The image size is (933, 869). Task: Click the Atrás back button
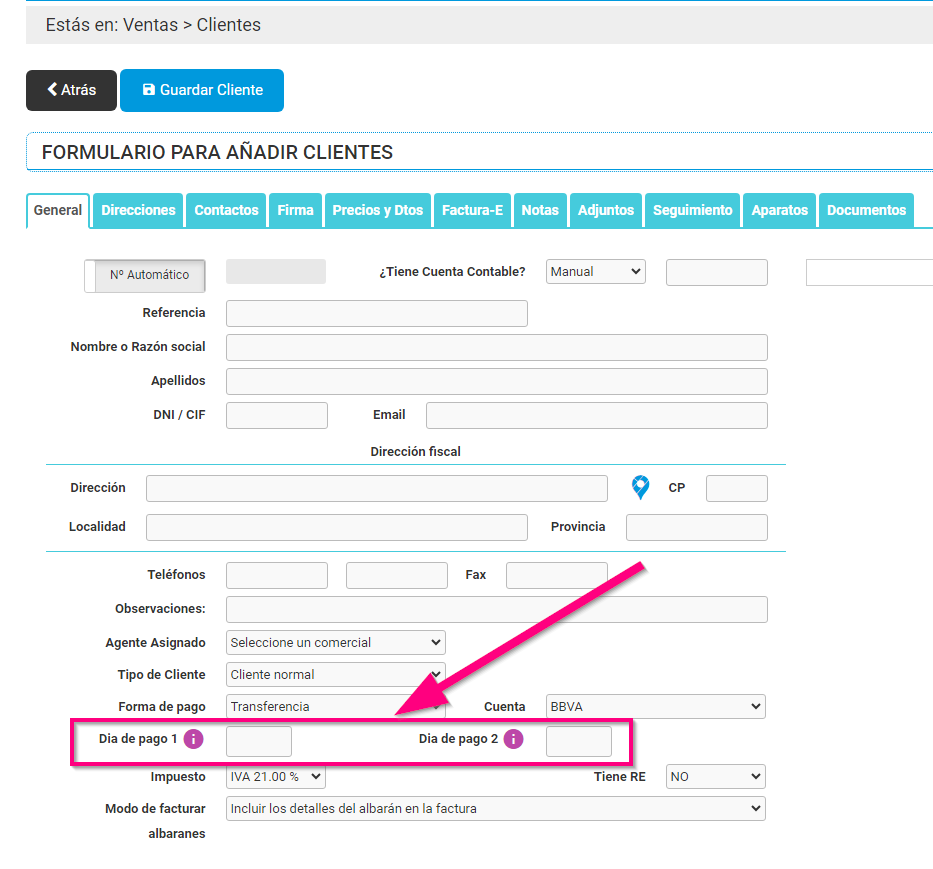click(x=71, y=90)
